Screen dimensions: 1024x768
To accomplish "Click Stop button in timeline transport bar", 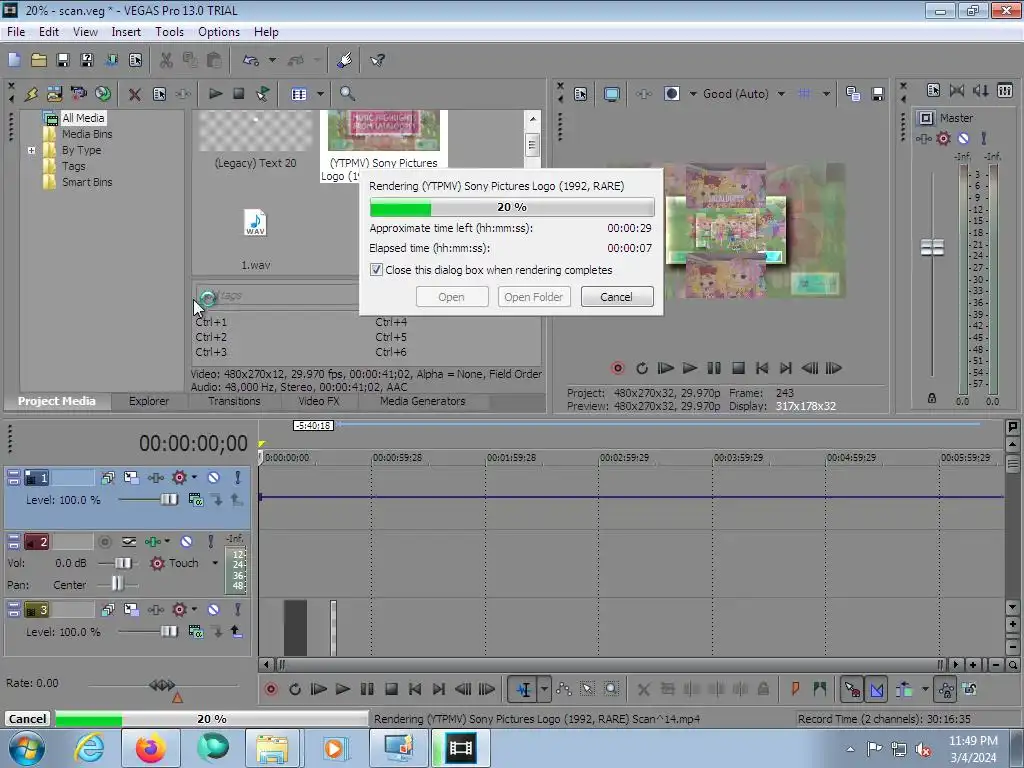I will (391, 689).
